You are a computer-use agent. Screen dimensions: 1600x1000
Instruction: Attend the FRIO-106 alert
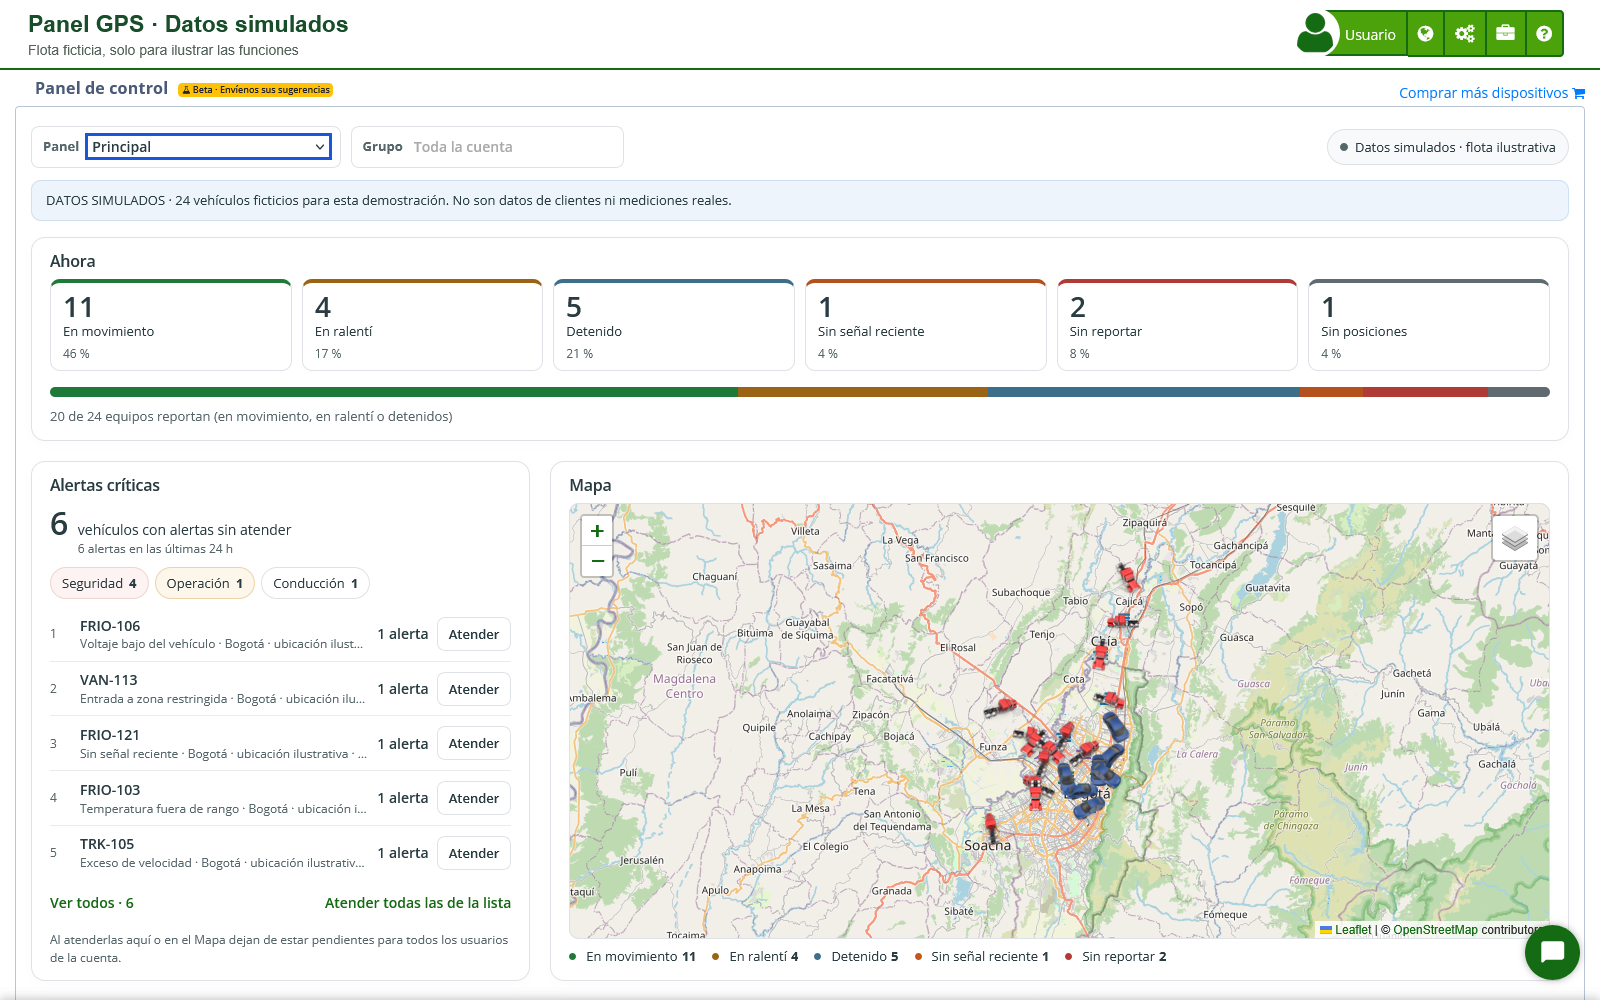pos(474,634)
